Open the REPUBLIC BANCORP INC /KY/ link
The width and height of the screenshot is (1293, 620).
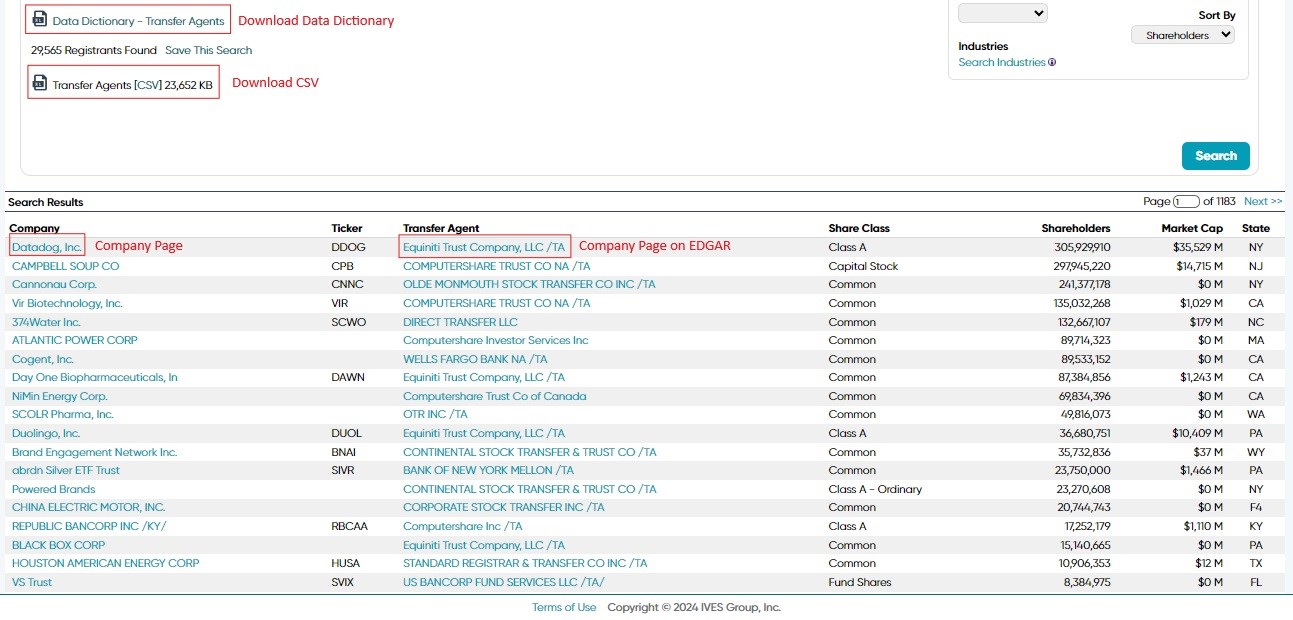click(89, 526)
